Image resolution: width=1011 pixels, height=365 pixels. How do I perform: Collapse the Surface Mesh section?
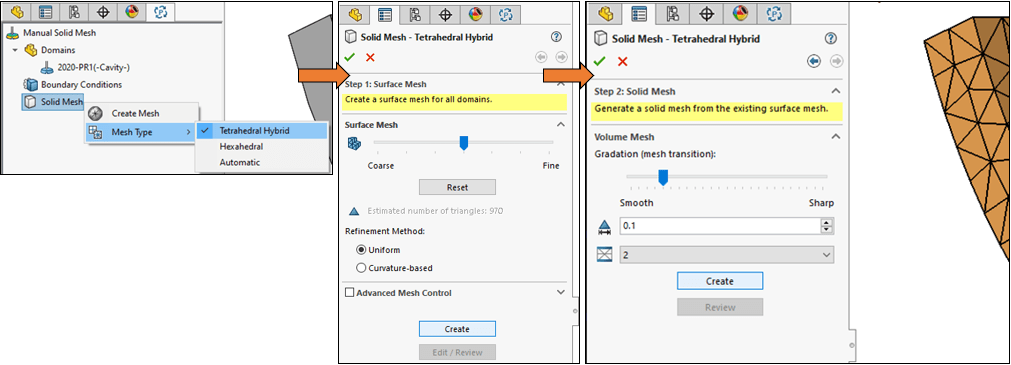point(561,124)
